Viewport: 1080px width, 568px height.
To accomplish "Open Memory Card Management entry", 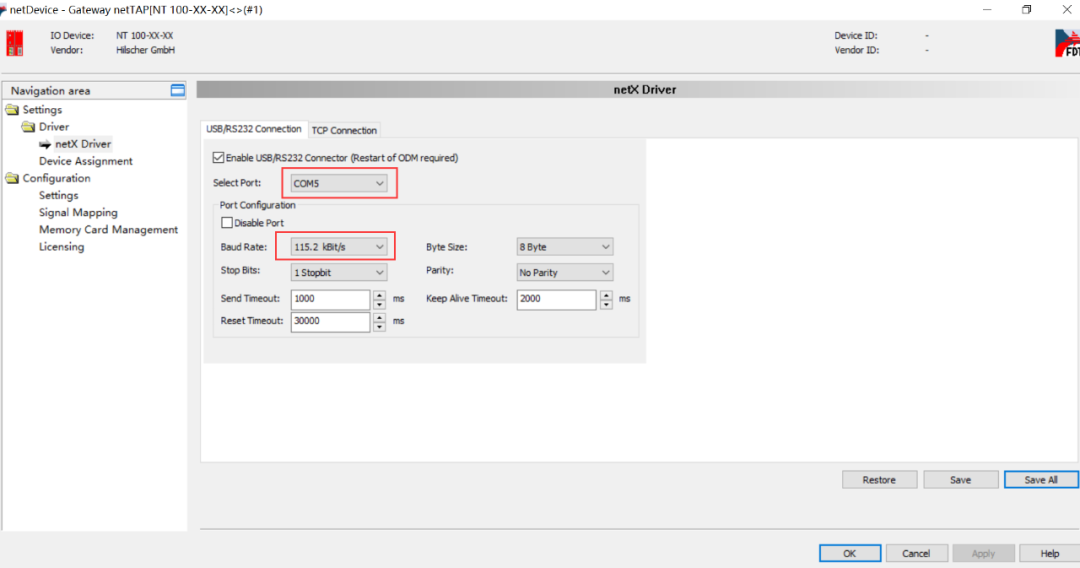I will tap(108, 230).
